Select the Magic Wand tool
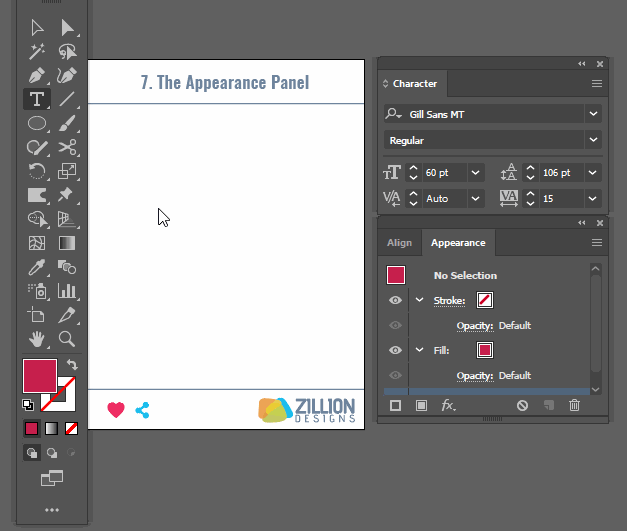This screenshot has width=627, height=531. 37,51
